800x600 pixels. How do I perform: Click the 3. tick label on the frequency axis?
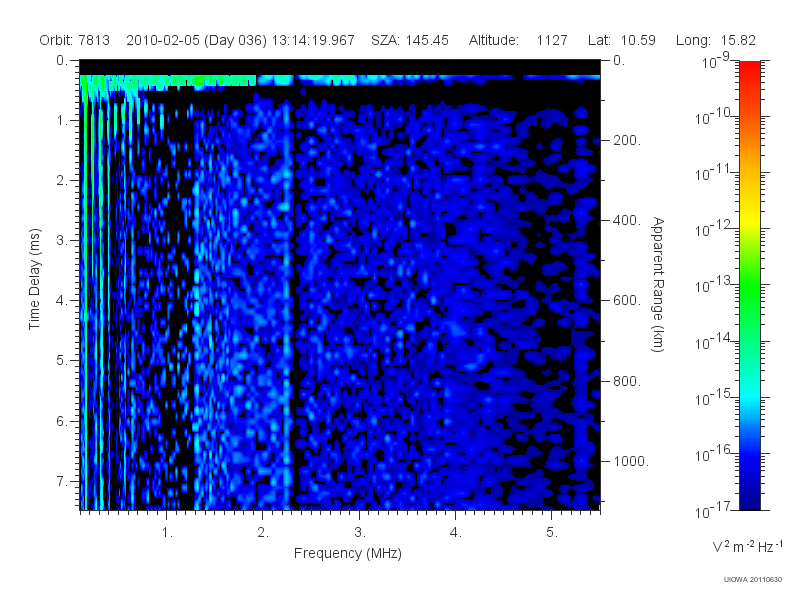[360, 533]
